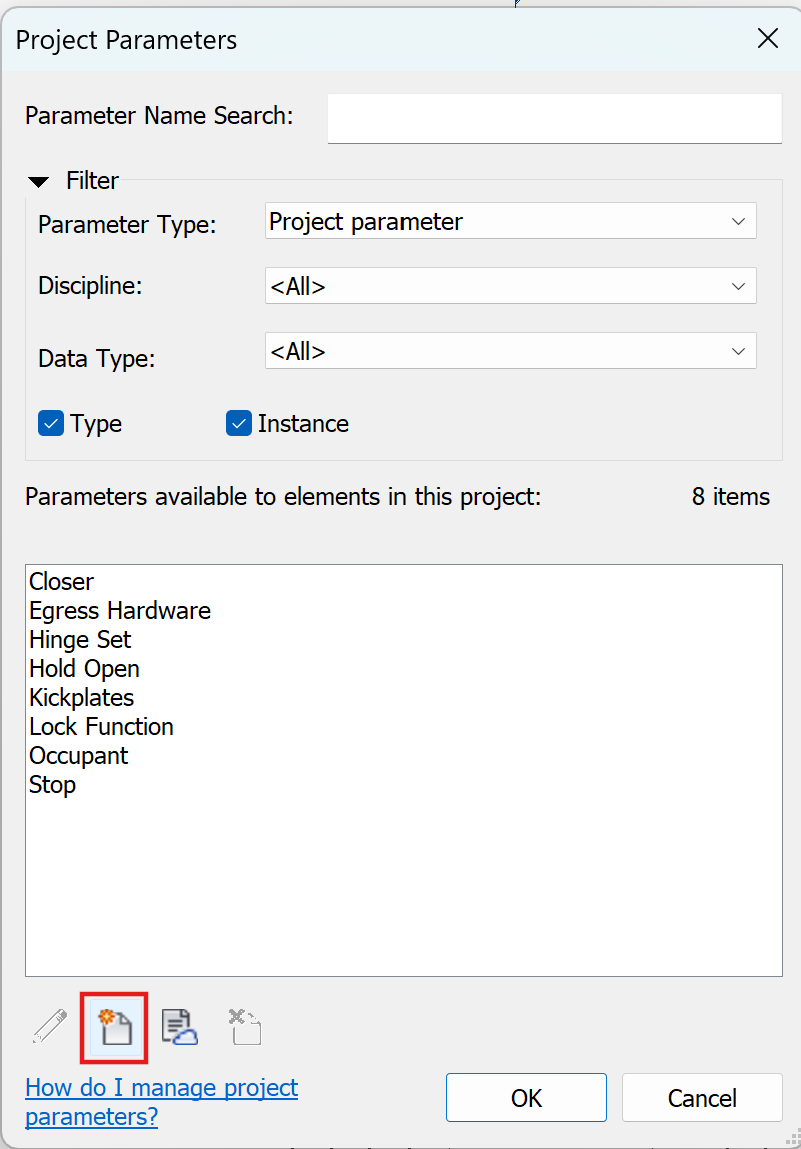Open the Discipline dropdown
Image resolution: width=801 pixels, height=1149 pixels.
[511, 286]
